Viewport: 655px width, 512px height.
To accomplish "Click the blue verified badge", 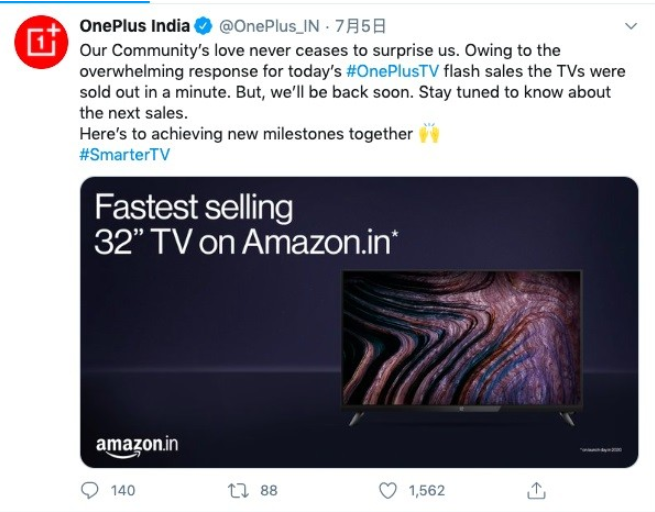I will [204, 26].
